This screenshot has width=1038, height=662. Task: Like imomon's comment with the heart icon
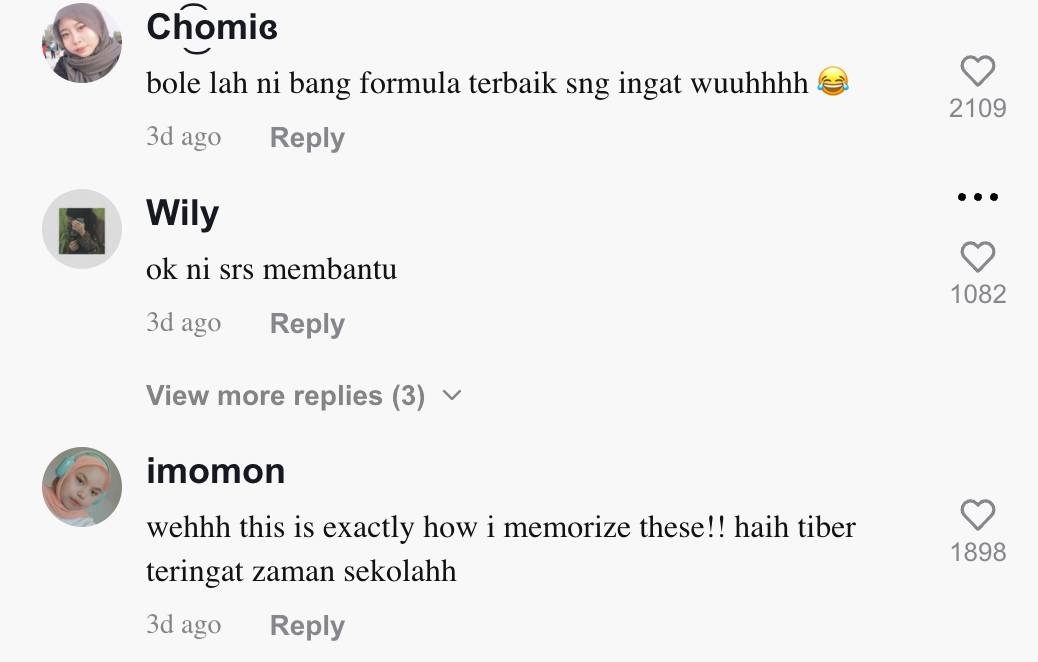(978, 515)
